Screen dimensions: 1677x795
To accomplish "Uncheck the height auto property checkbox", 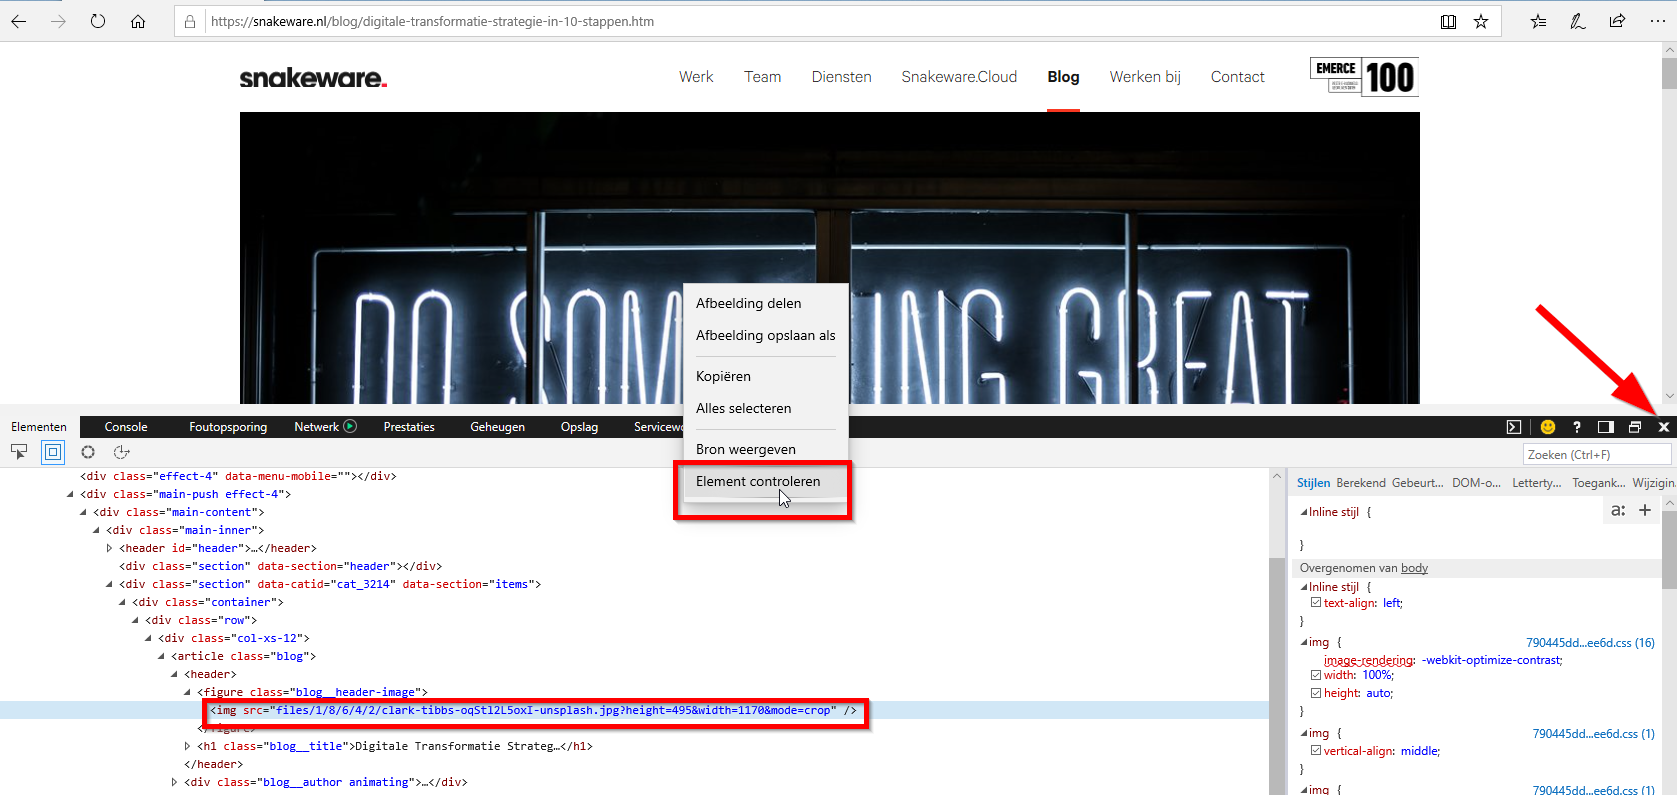I will point(1316,693).
